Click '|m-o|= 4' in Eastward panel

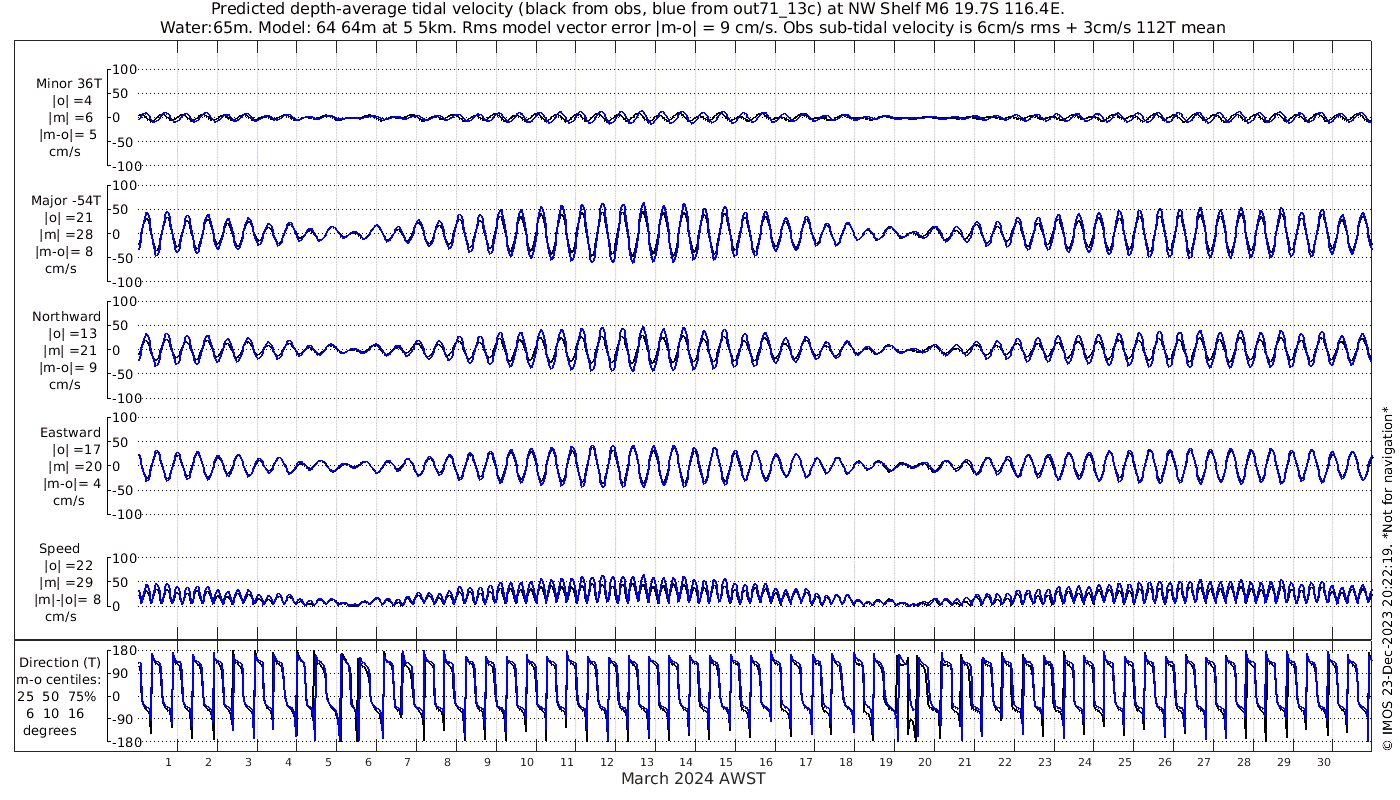click(x=70, y=484)
